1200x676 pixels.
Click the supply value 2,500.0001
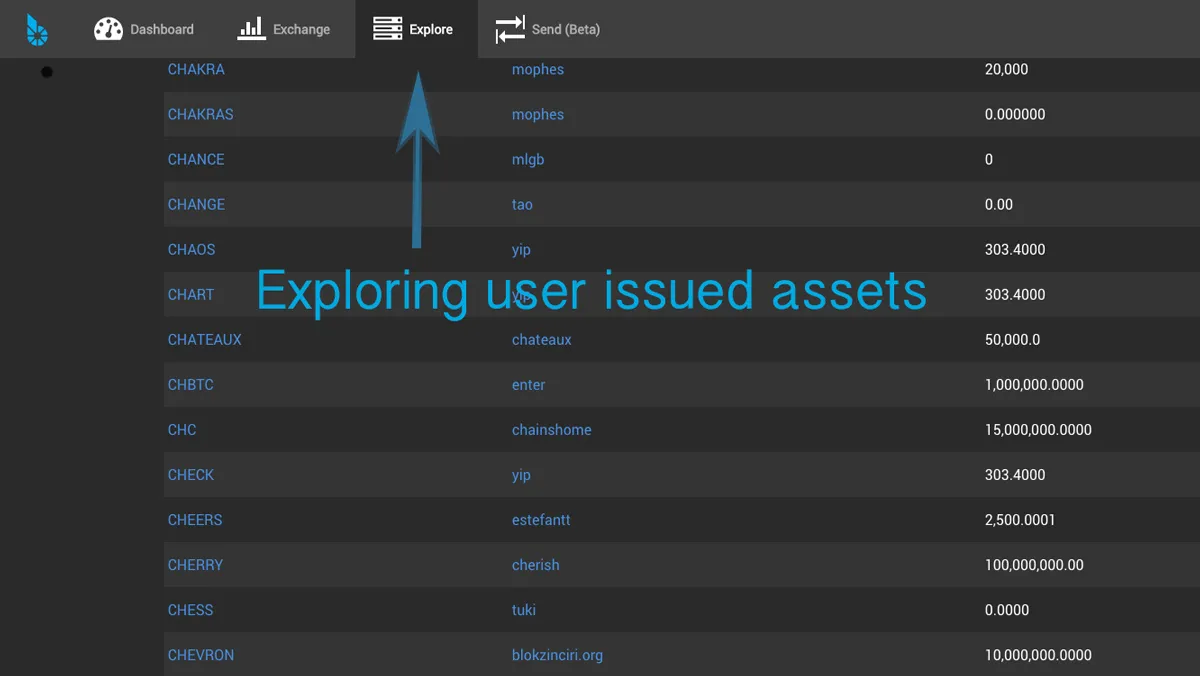pos(1020,519)
